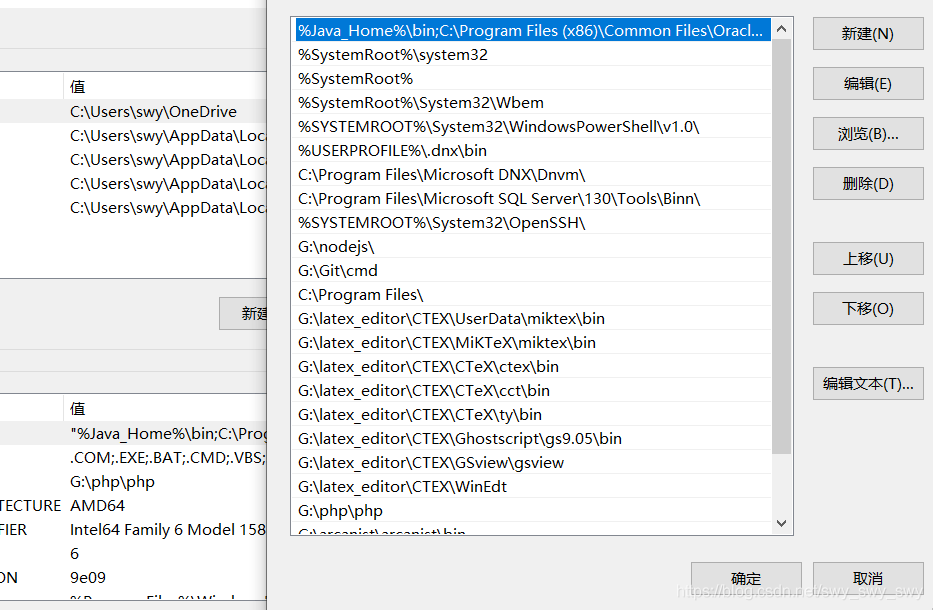Select the System32\OpenSSH\ entry

pyautogui.click(x=533, y=223)
